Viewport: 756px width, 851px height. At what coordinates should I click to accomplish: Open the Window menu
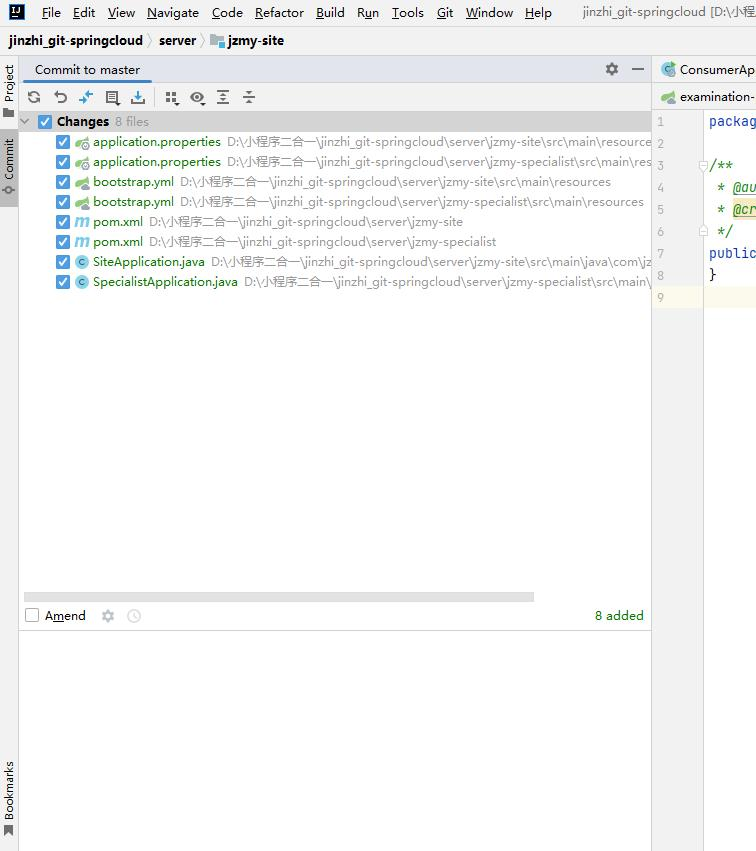pyautogui.click(x=489, y=12)
